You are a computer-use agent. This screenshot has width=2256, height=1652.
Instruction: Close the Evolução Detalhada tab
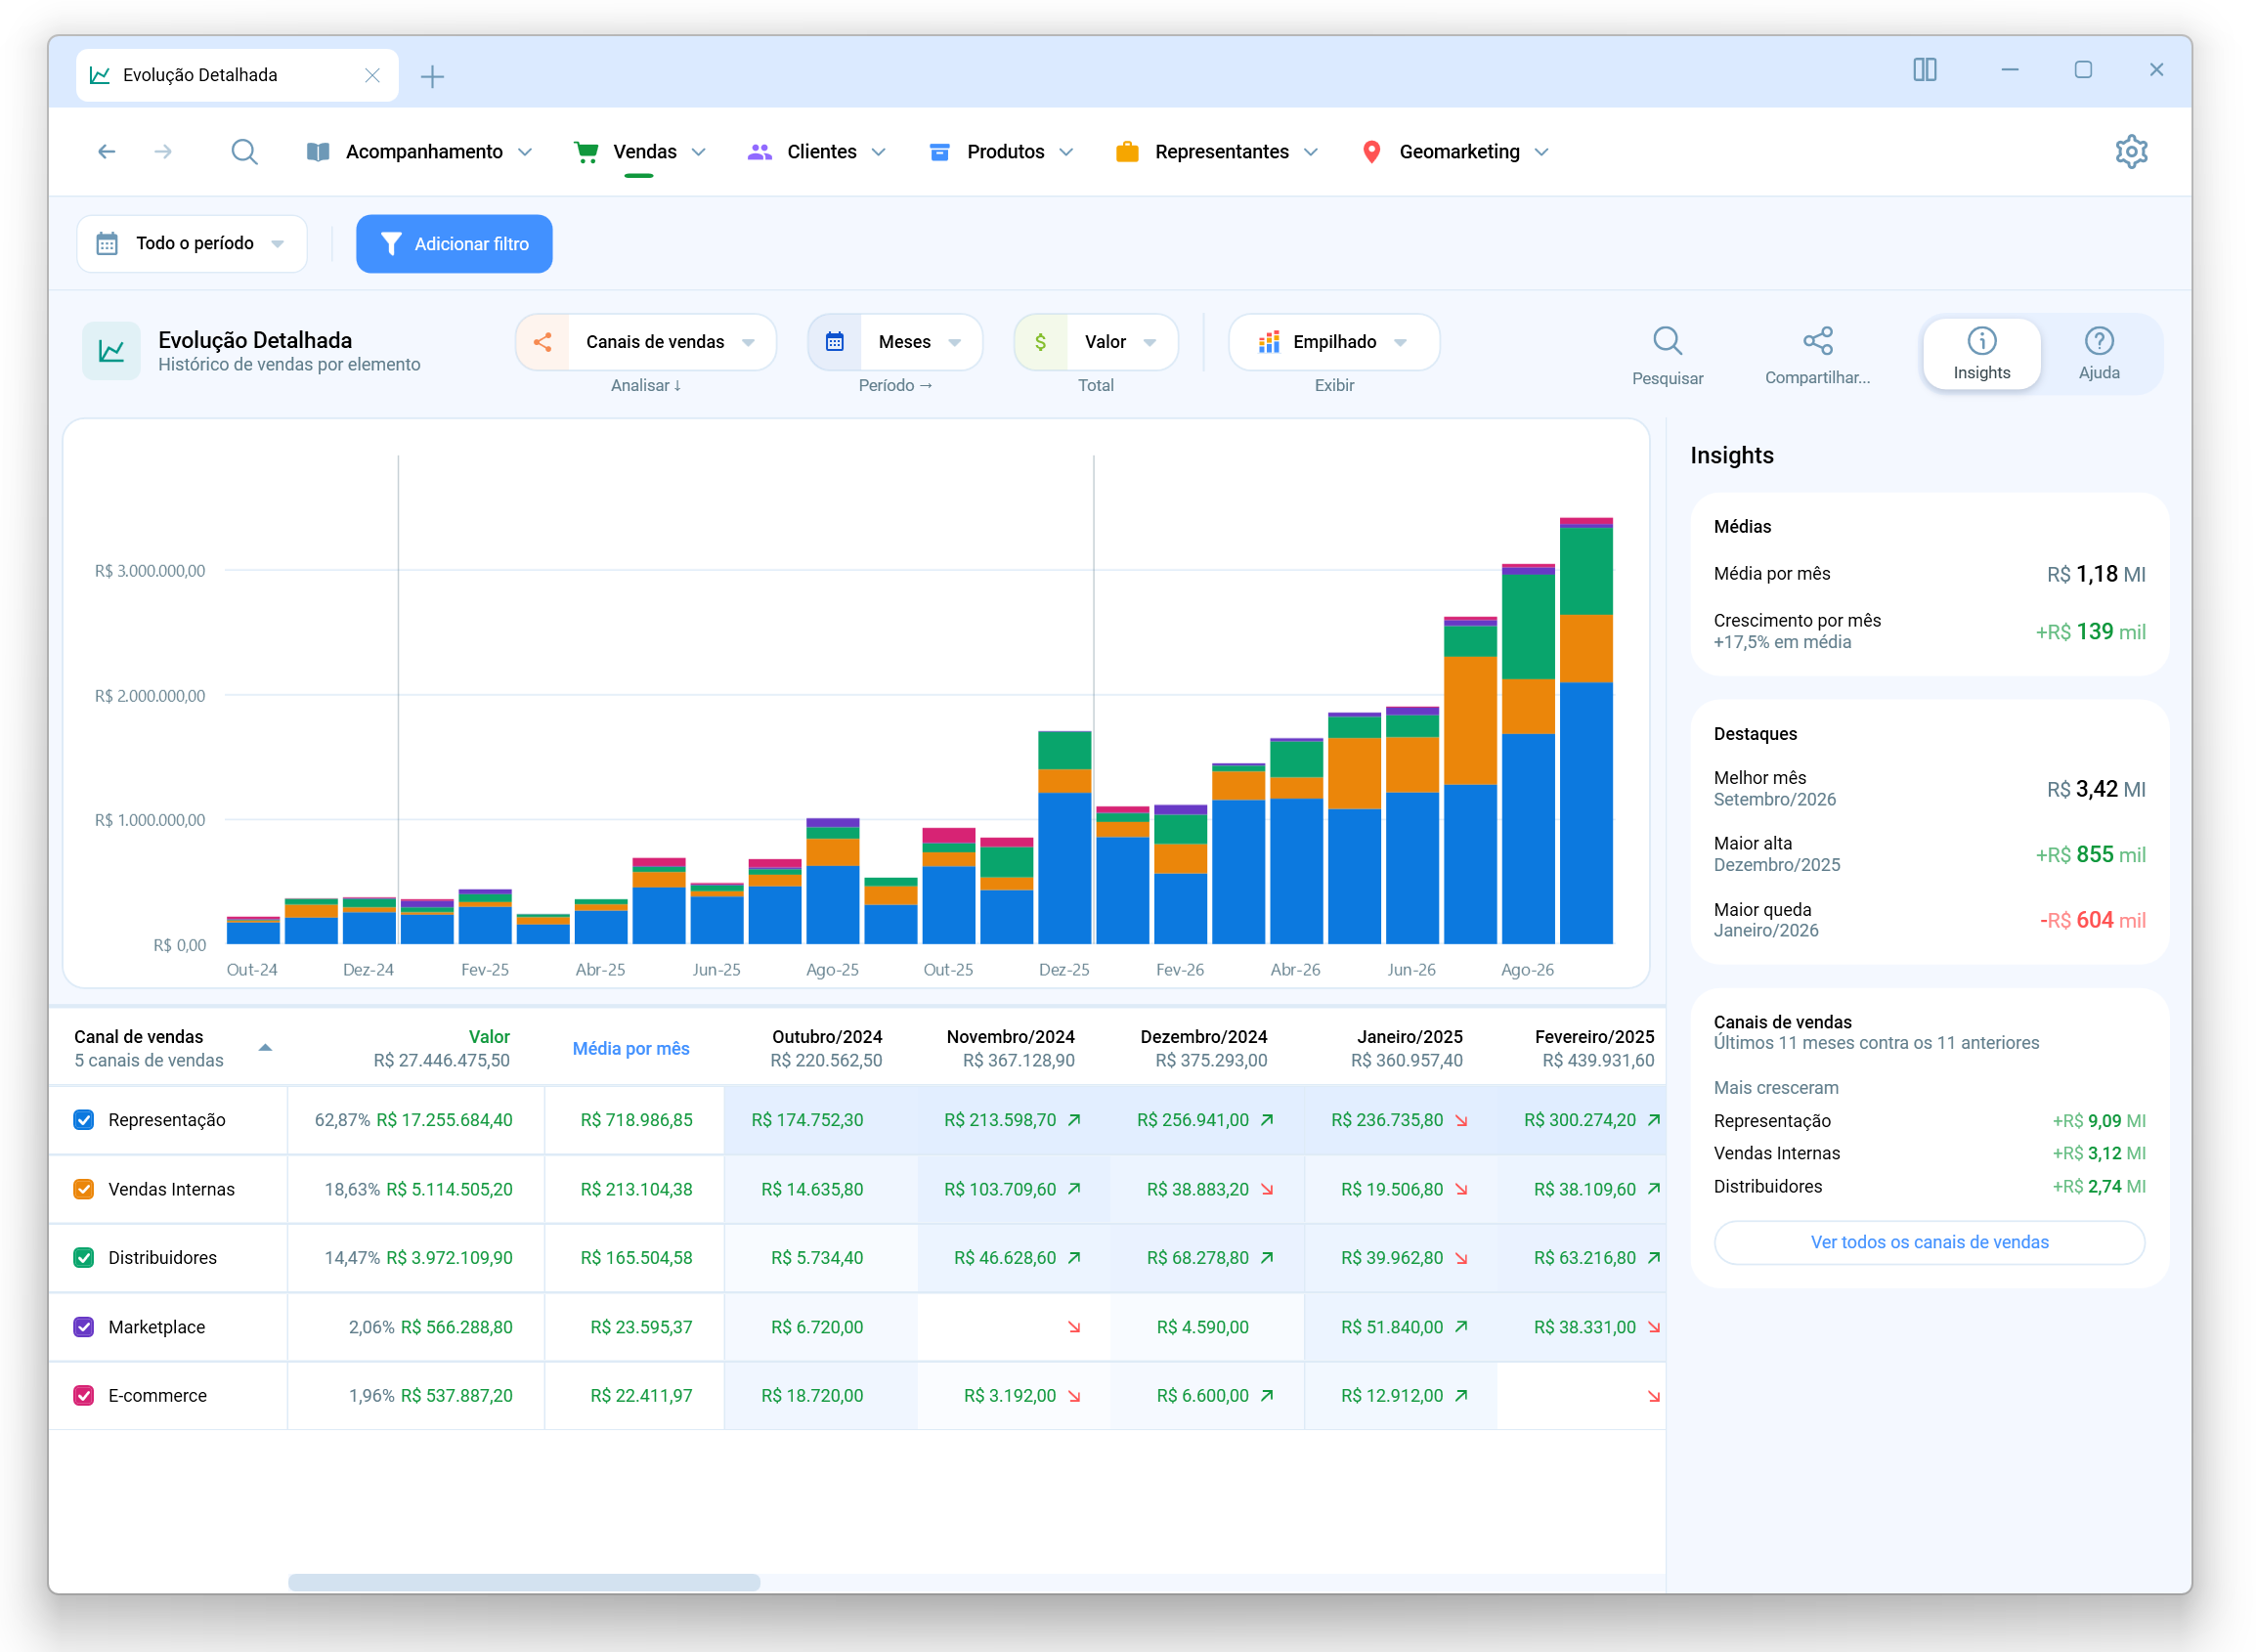pos(372,76)
